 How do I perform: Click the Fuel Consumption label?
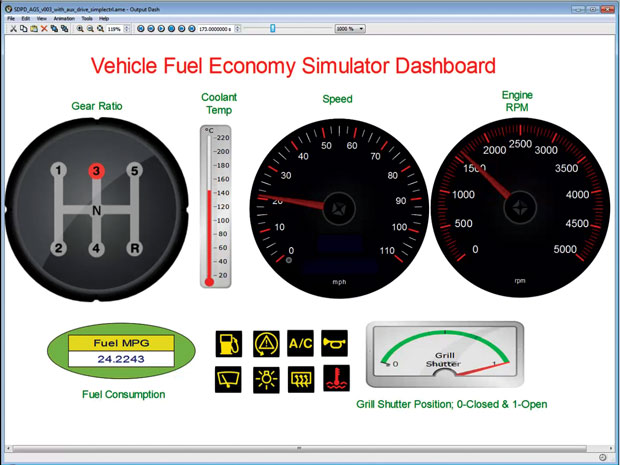coord(124,394)
